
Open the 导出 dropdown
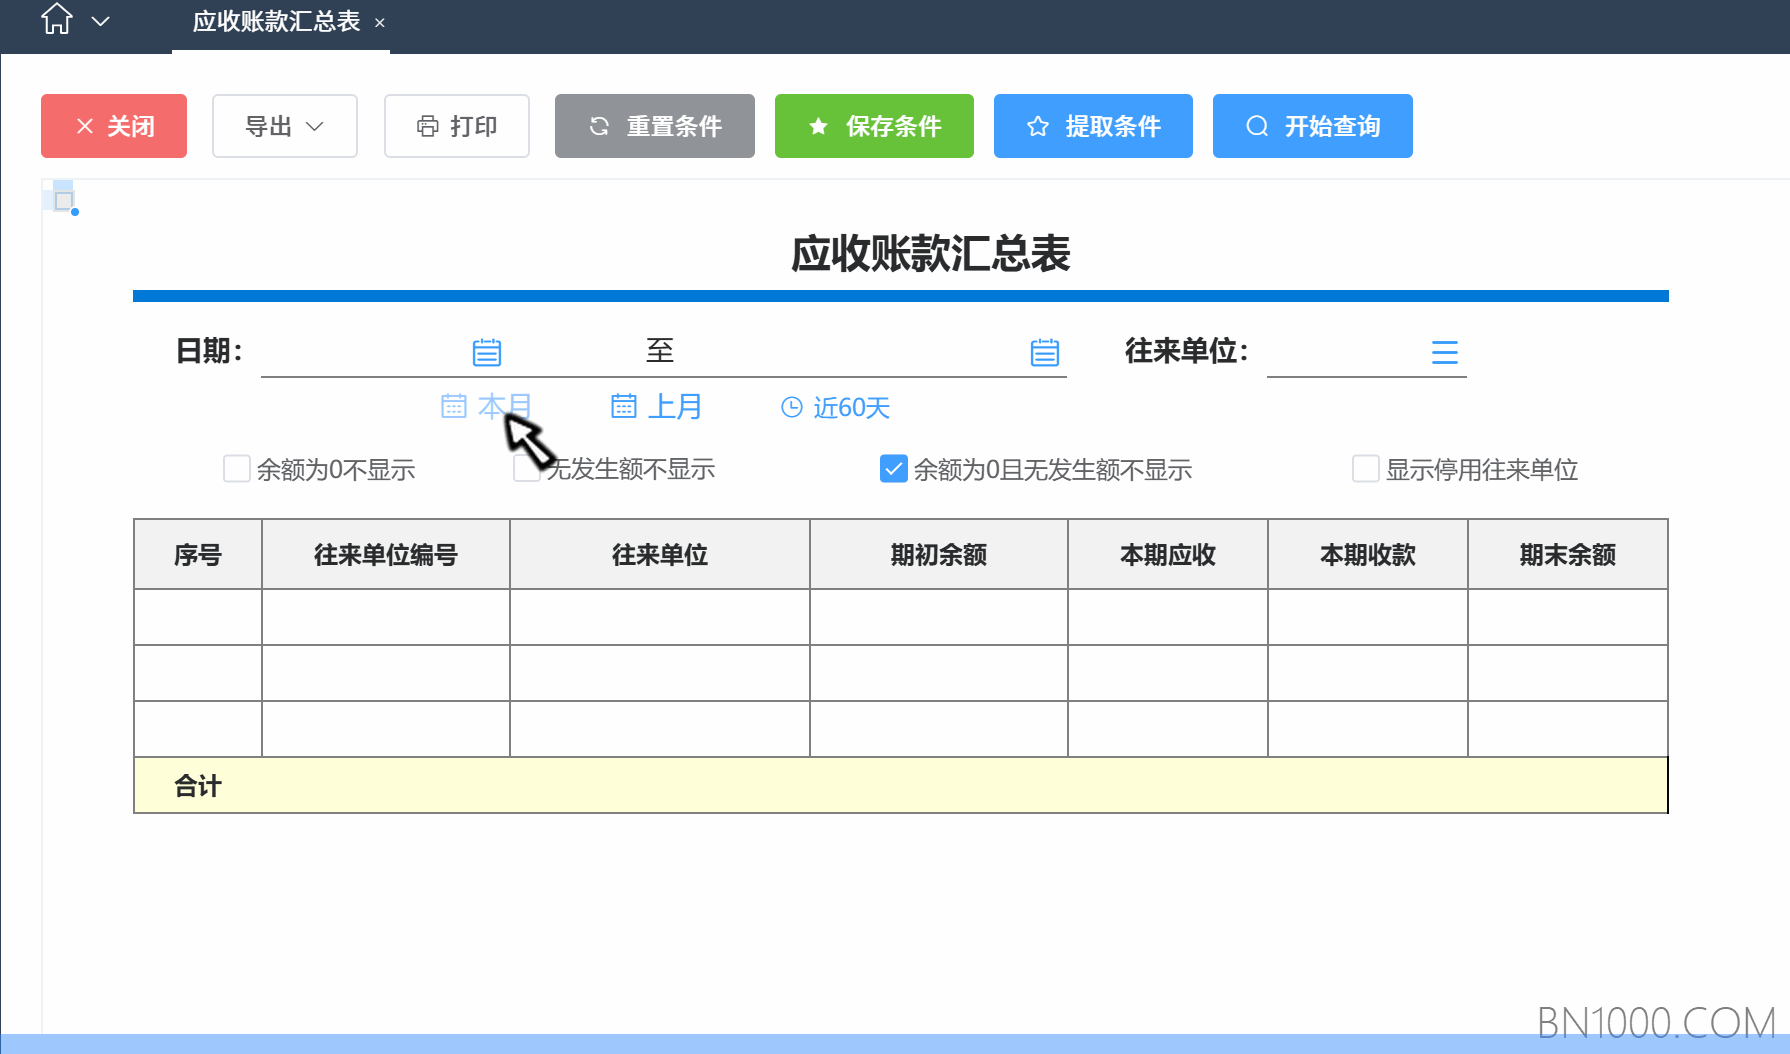[x=285, y=126]
